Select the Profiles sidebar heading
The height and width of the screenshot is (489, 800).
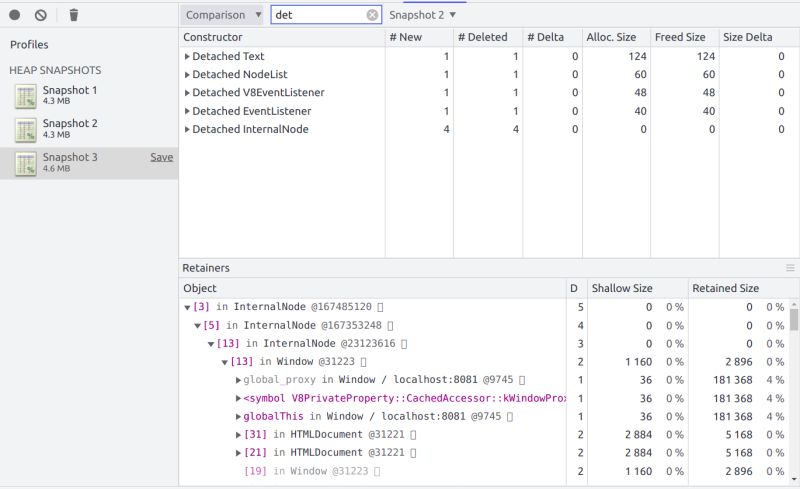[x=29, y=45]
